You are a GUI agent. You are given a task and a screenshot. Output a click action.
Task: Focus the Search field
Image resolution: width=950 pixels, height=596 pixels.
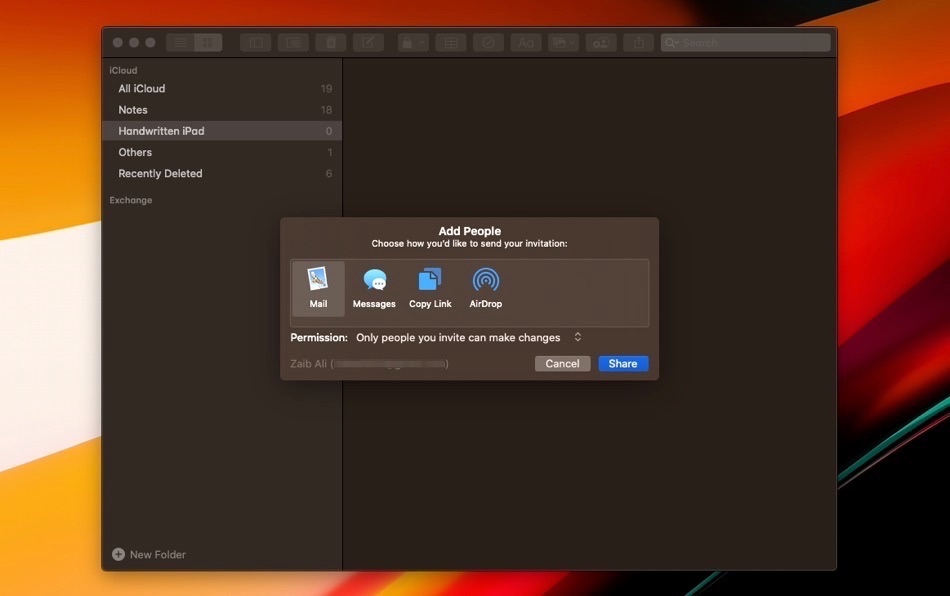pos(745,42)
